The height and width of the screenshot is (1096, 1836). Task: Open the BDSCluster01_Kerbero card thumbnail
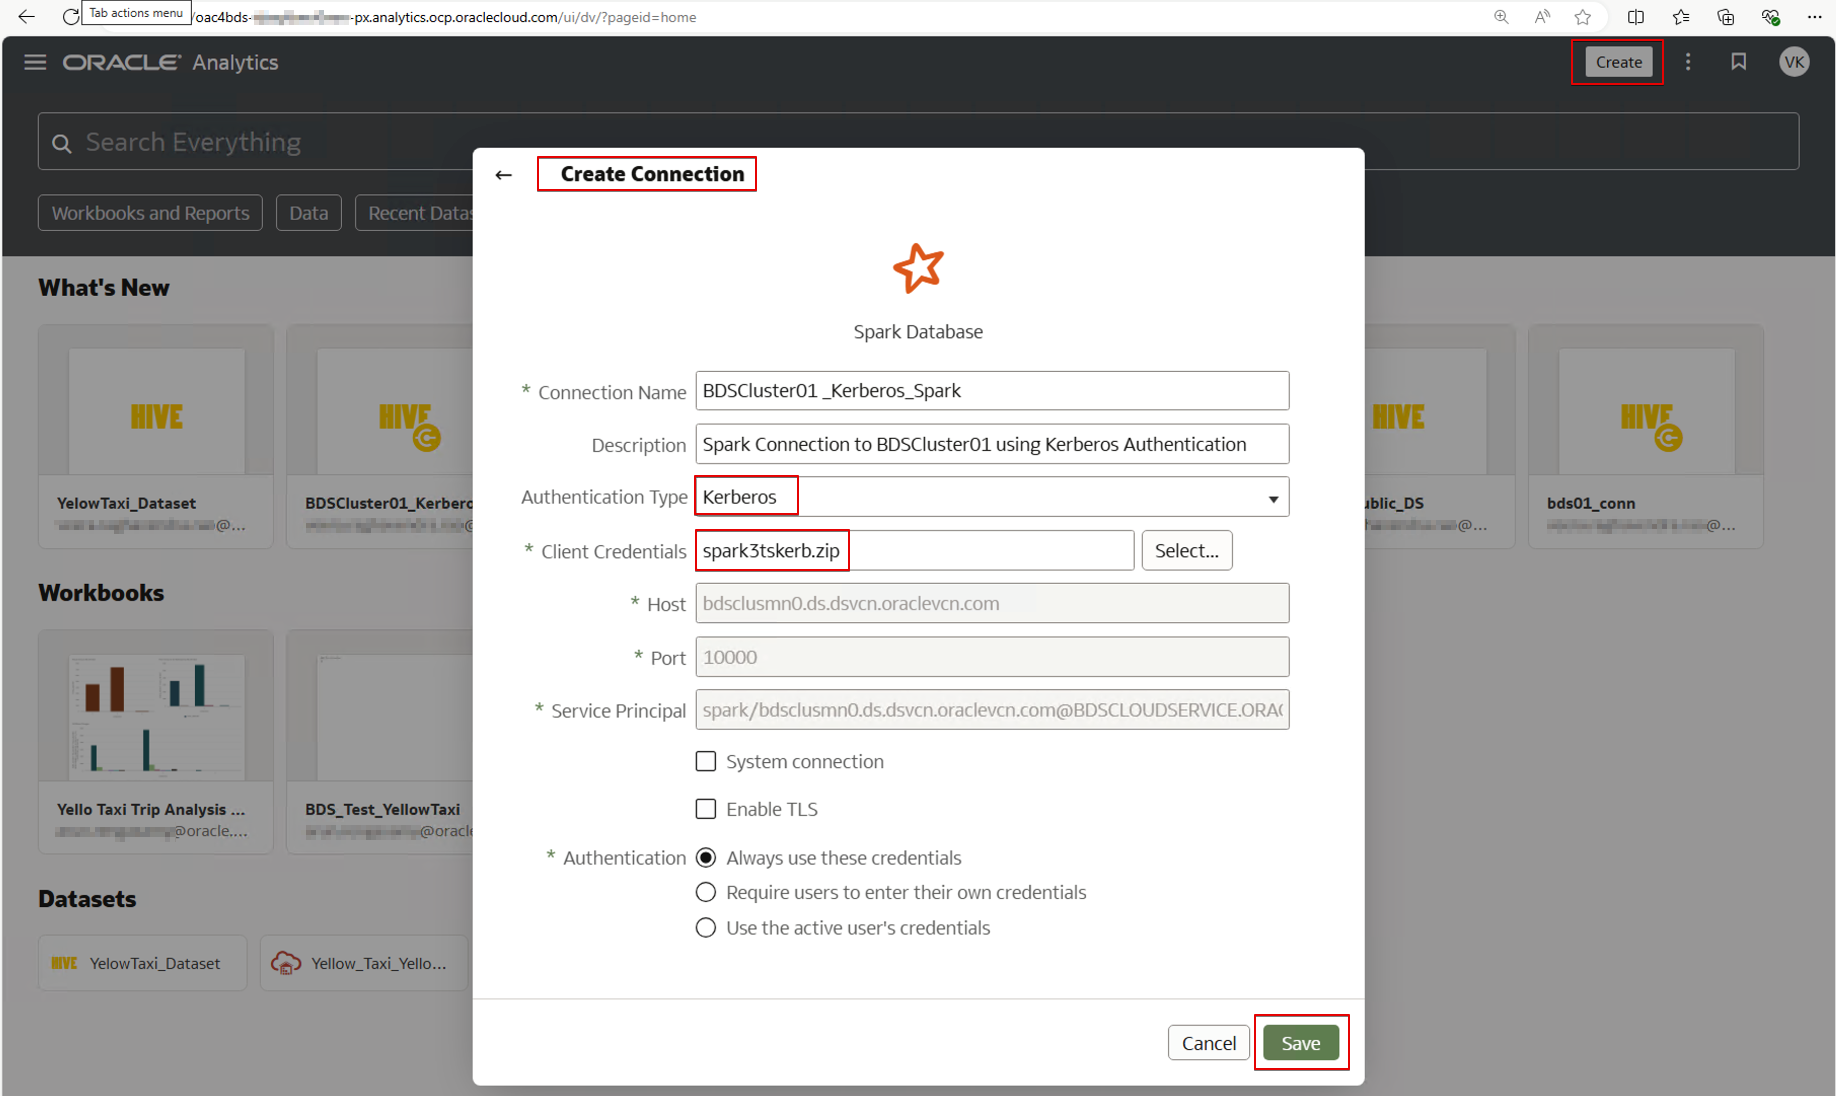click(x=395, y=411)
